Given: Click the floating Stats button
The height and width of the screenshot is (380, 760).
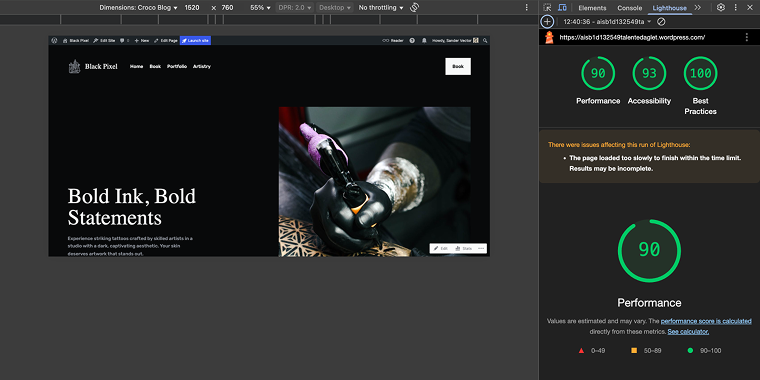Looking at the screenshot, I should (464, 248).
